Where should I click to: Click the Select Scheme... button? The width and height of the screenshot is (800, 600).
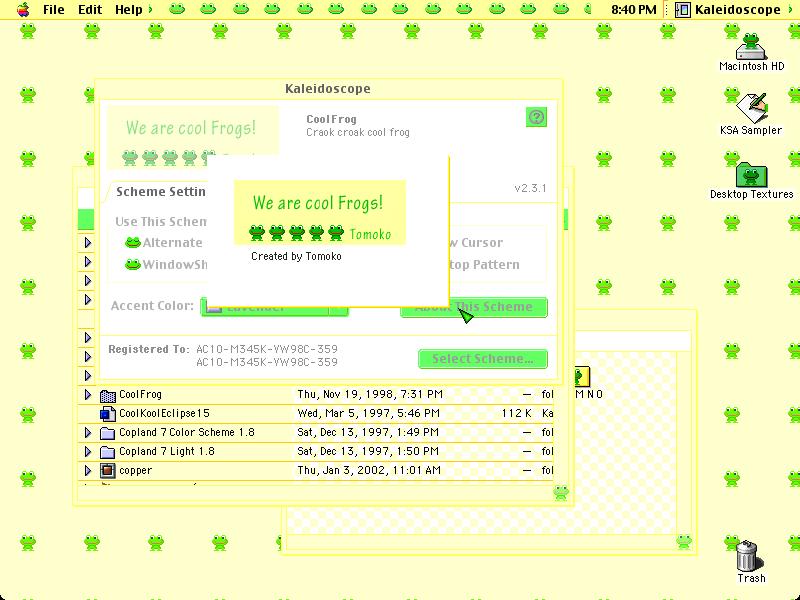tap(483, 359)
